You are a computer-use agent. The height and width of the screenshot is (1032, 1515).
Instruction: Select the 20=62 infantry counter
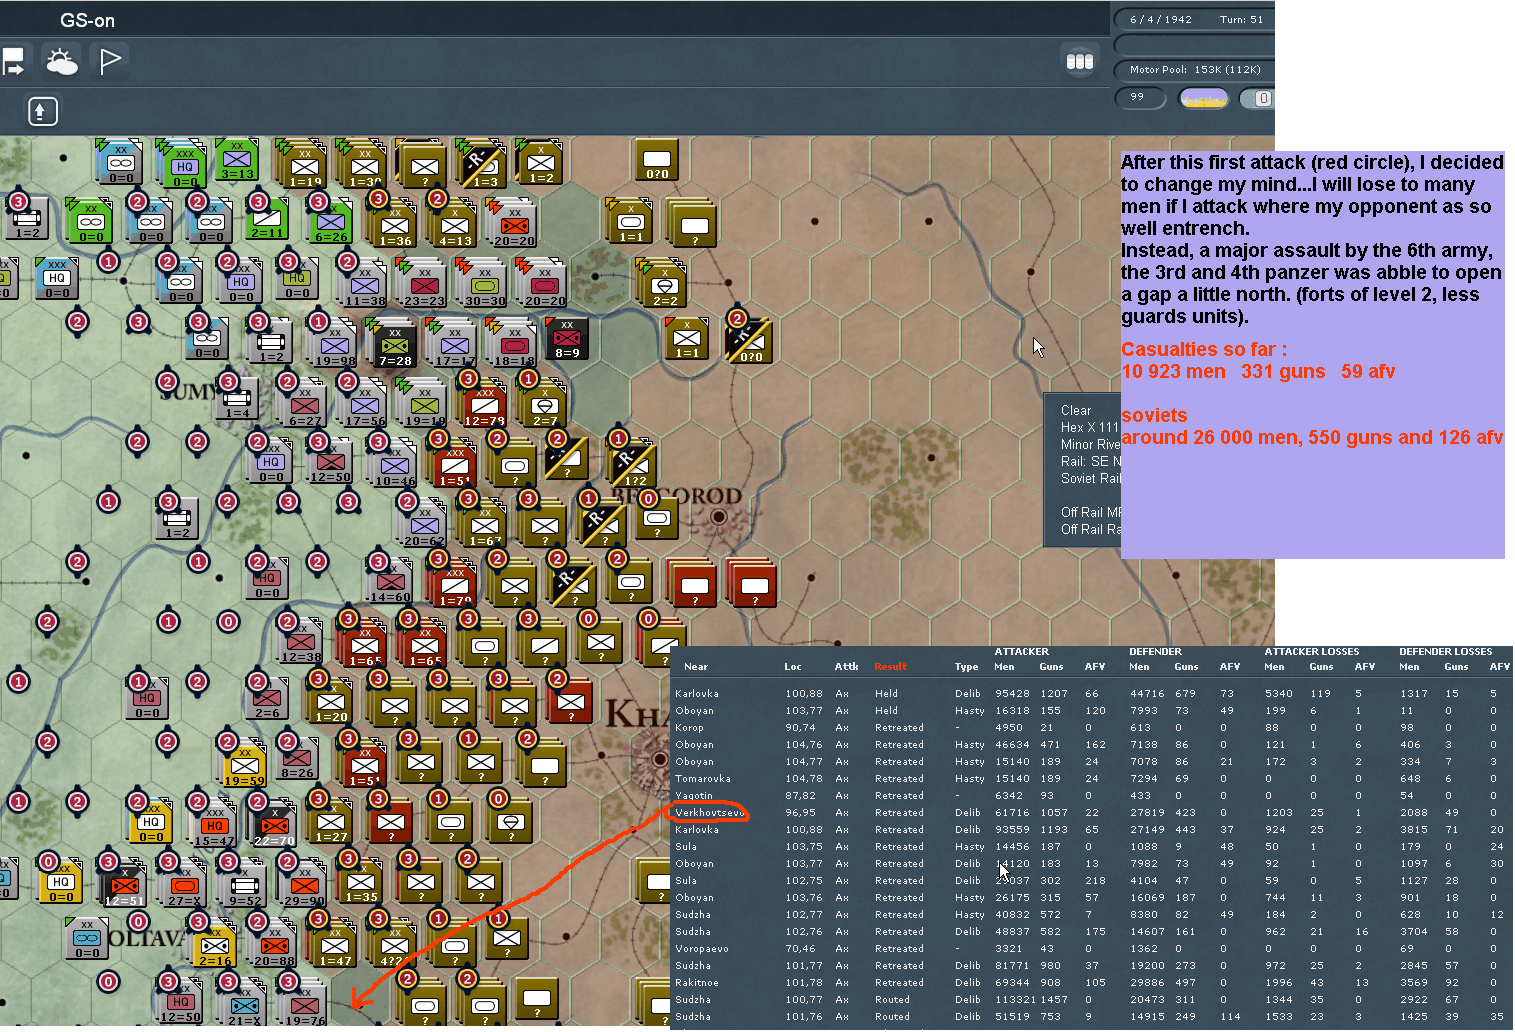(x=424, y=526)
